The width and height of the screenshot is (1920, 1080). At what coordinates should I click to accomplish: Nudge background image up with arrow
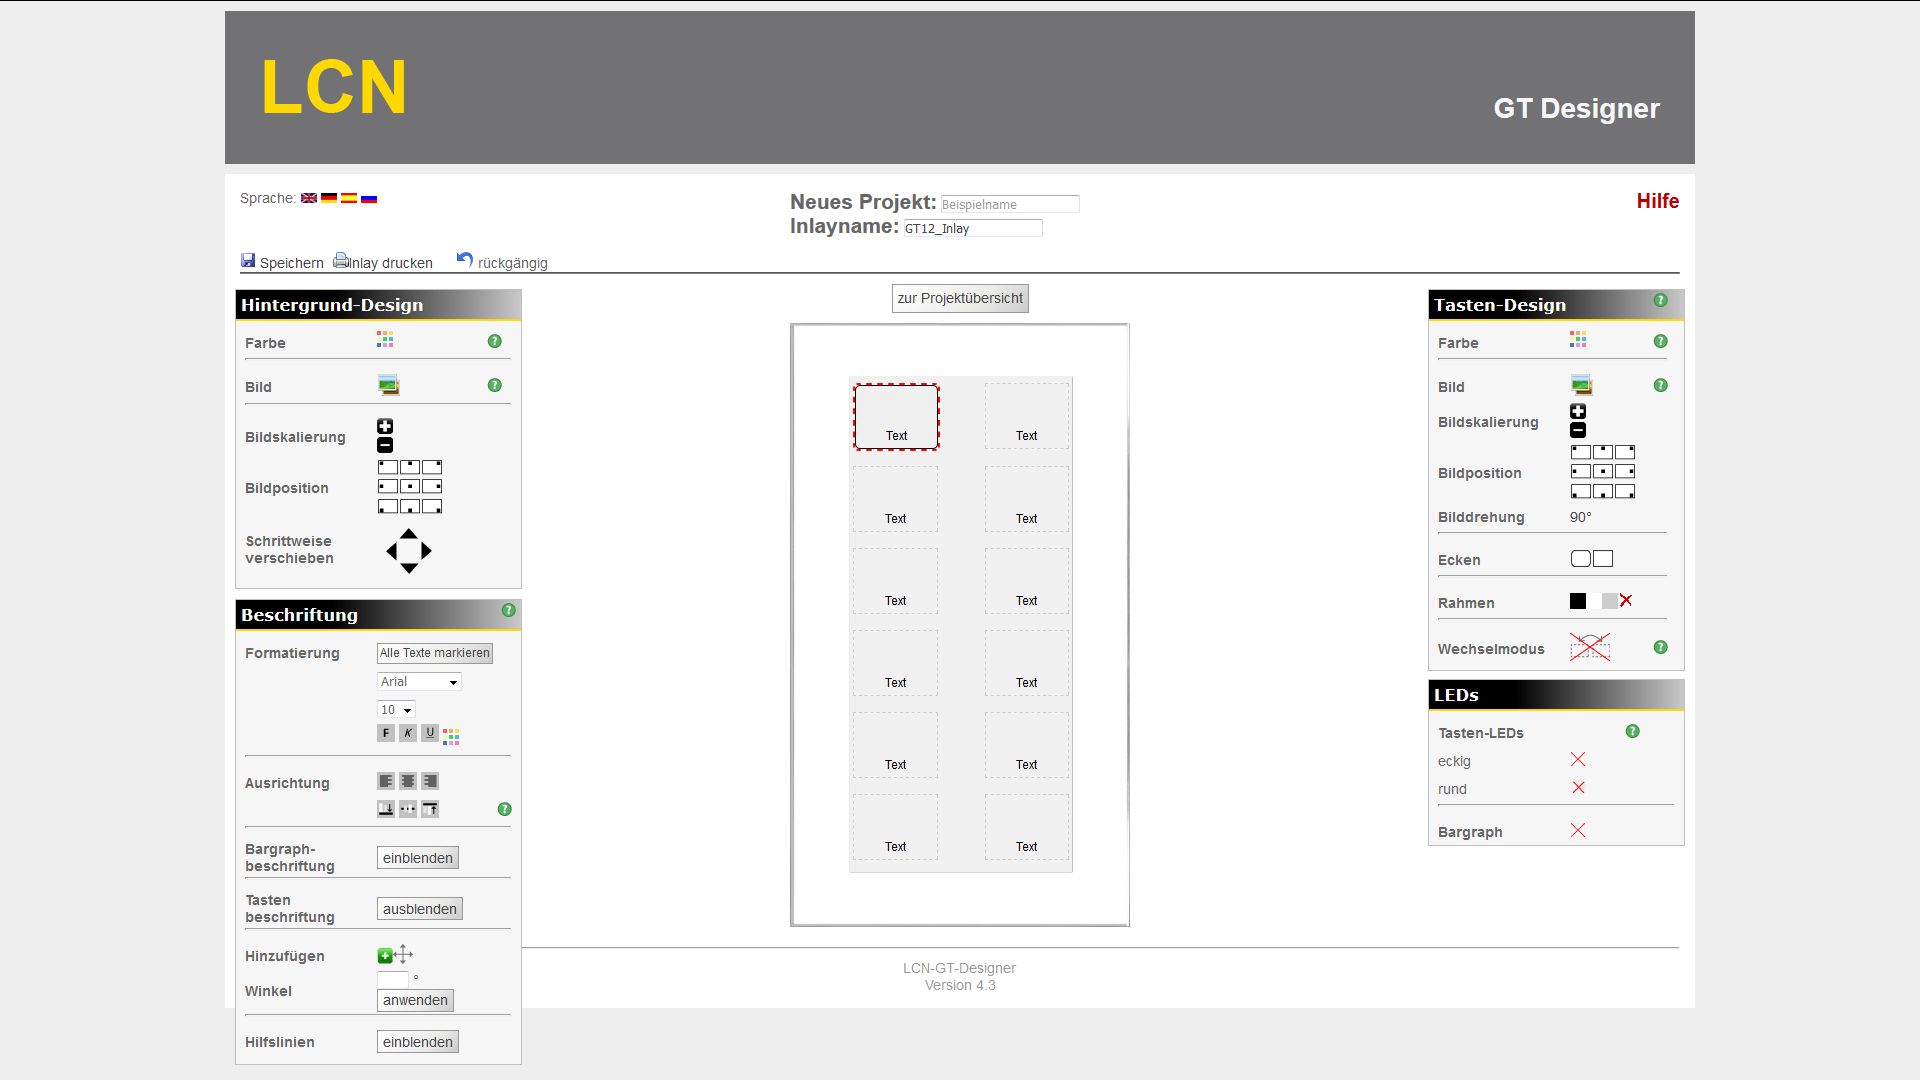coord(409,534)
